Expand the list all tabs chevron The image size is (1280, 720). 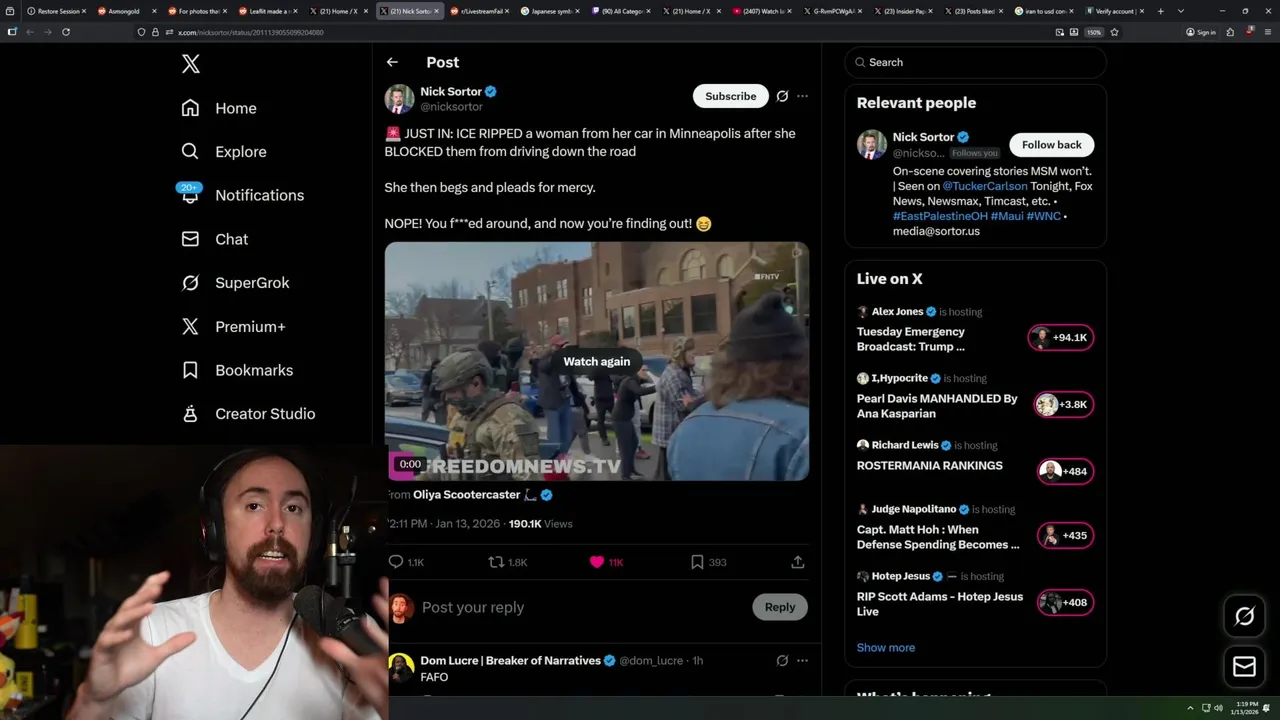point(1180,11)
